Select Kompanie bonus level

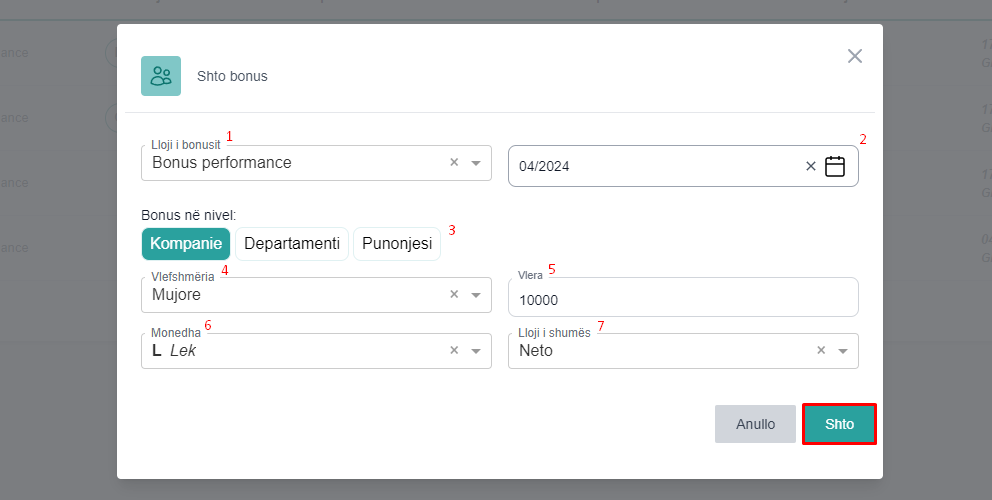(x=186, y=244)
